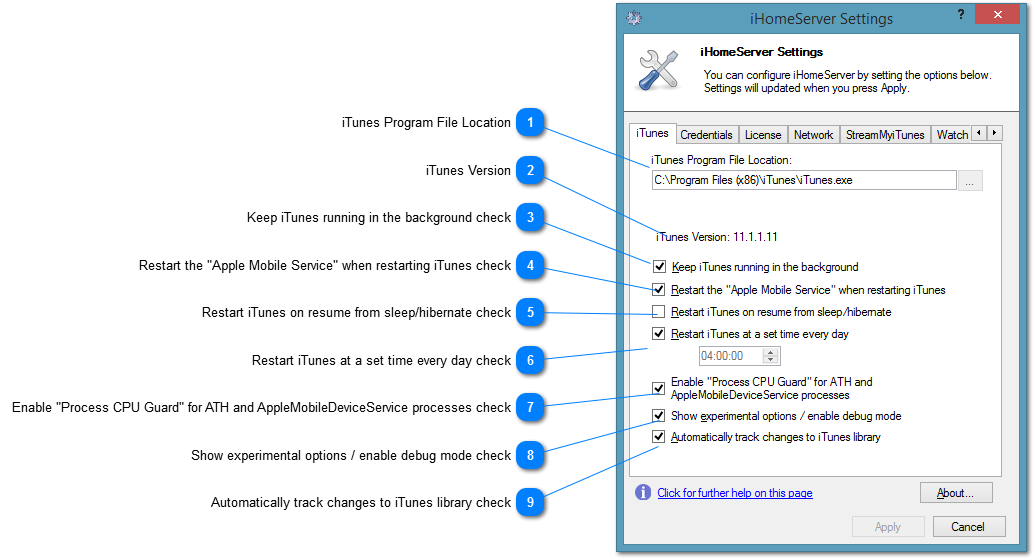Enable Restart iTunes on resume from sleep/hibernate
The height and width of the screenshot is (560, 1035).
659,312
